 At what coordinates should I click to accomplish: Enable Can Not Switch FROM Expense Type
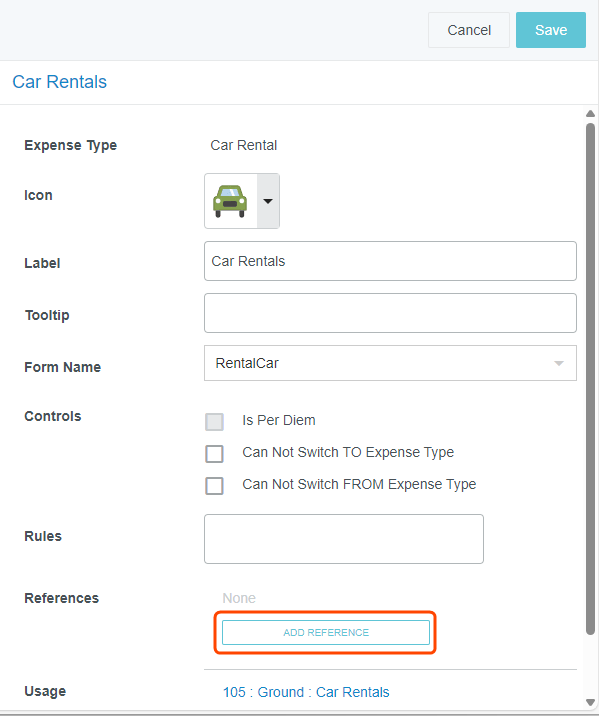214,486
